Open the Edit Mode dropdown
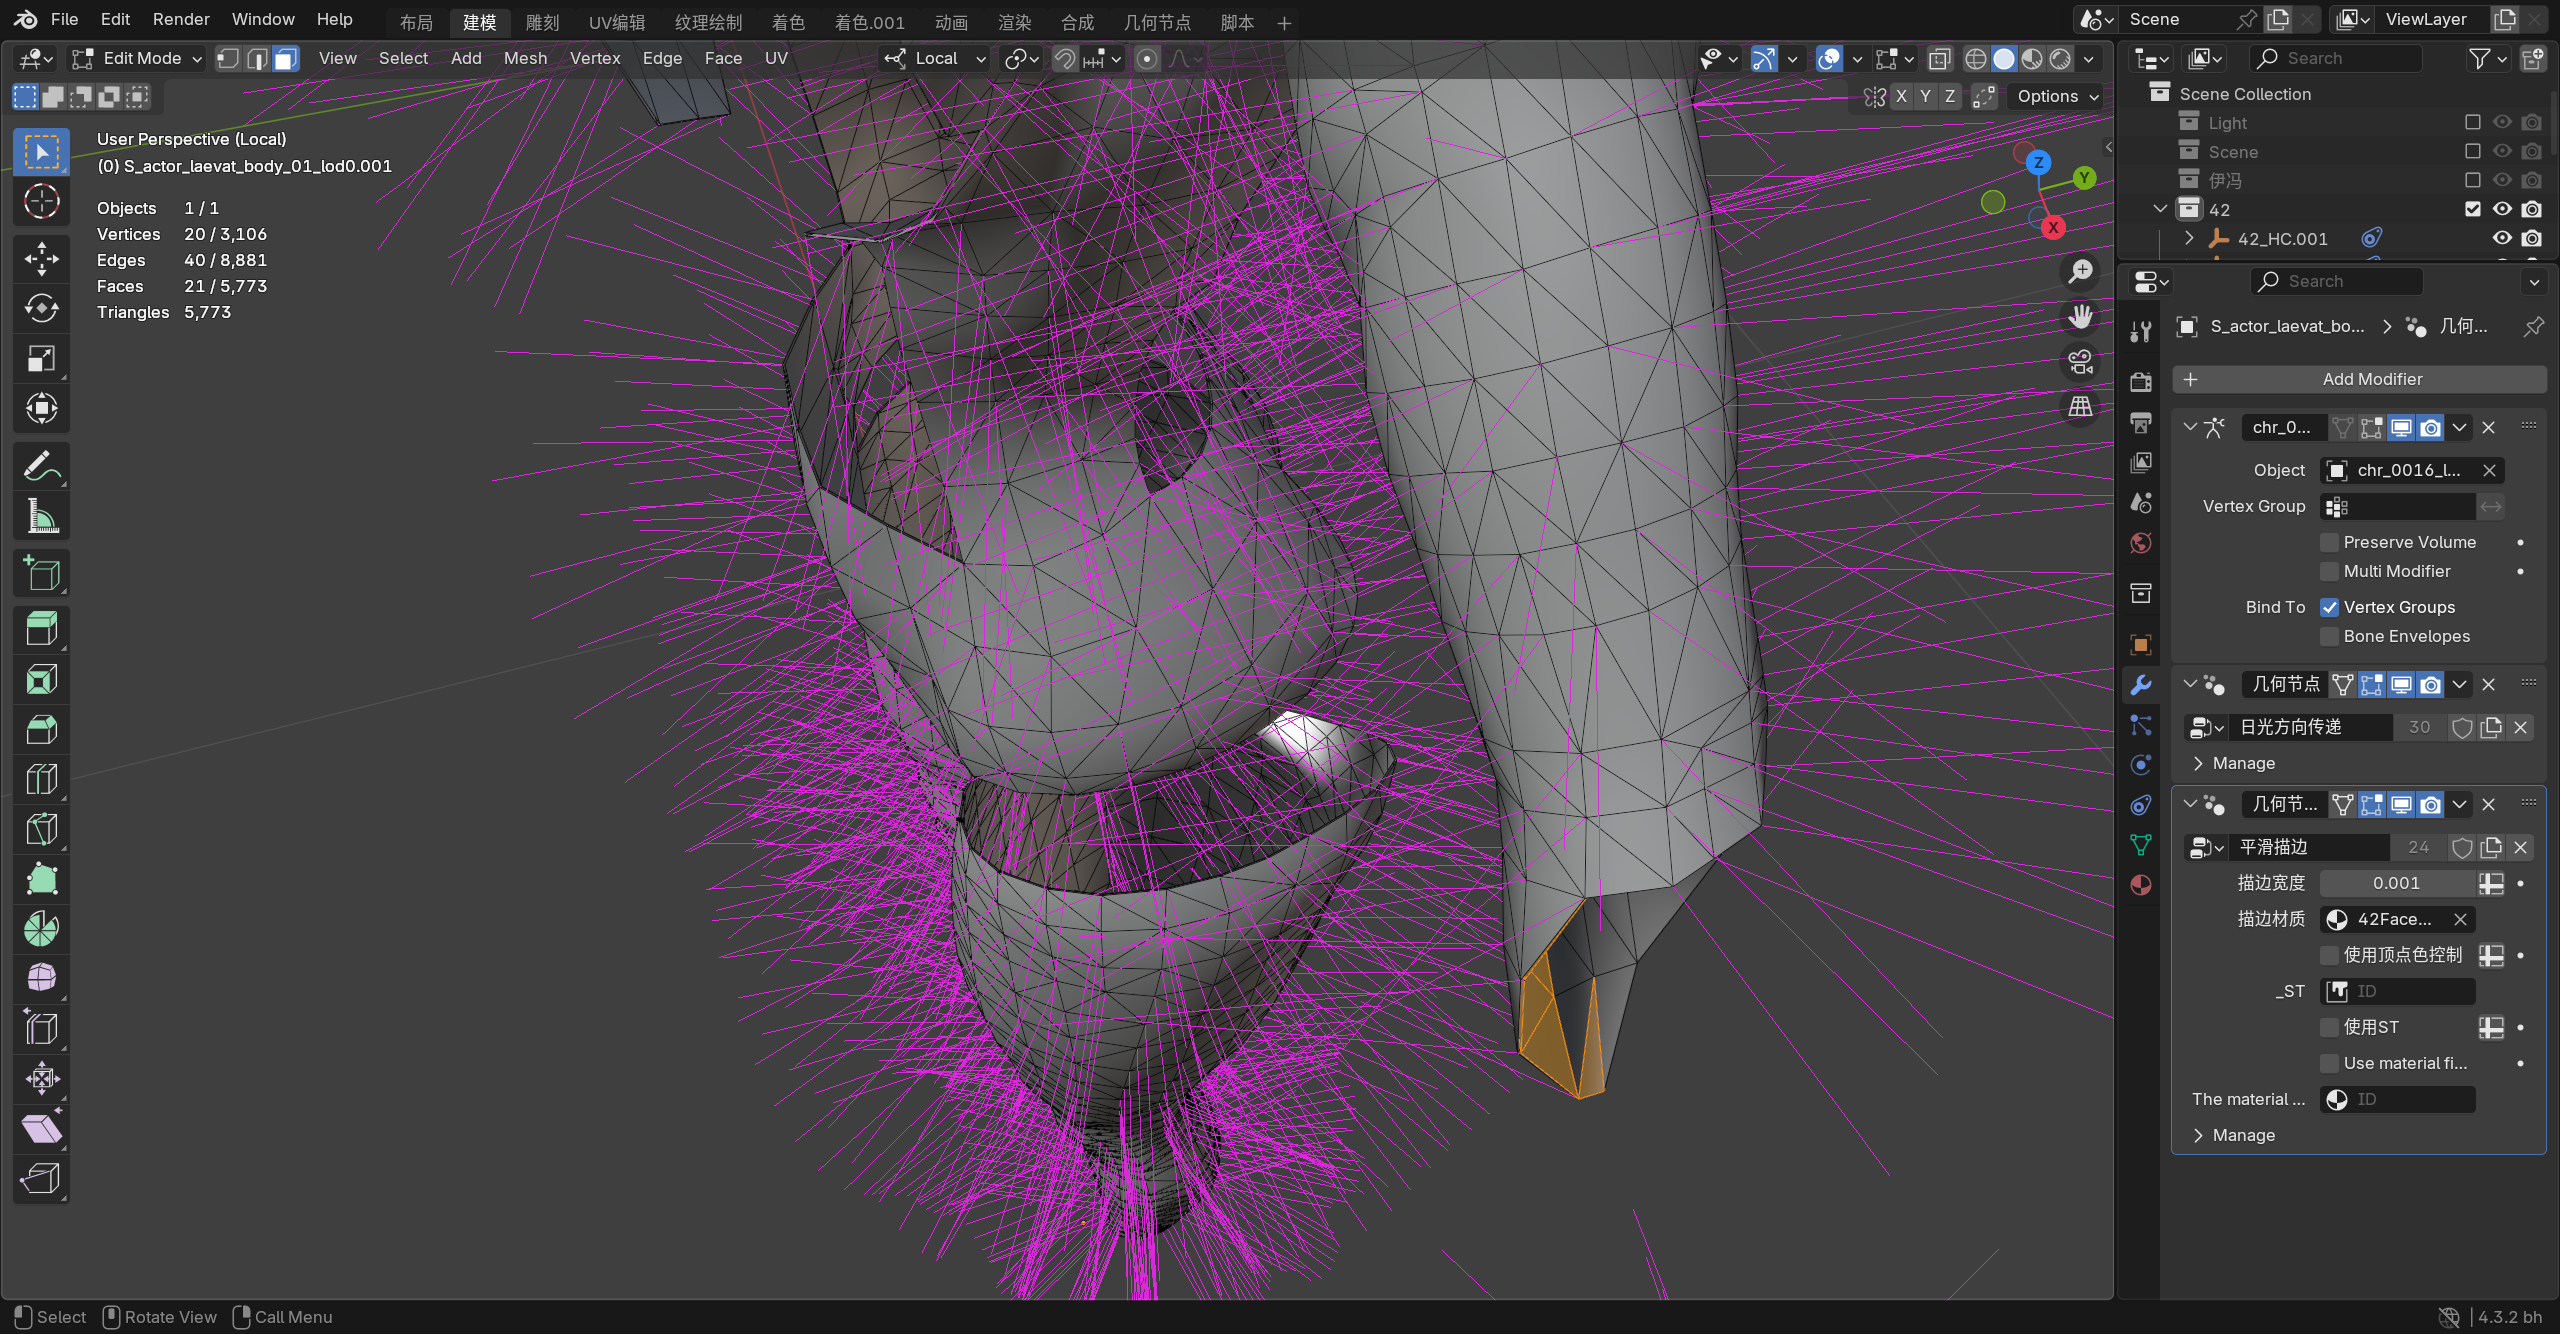 pyautogui.click(x=139, y=59)
